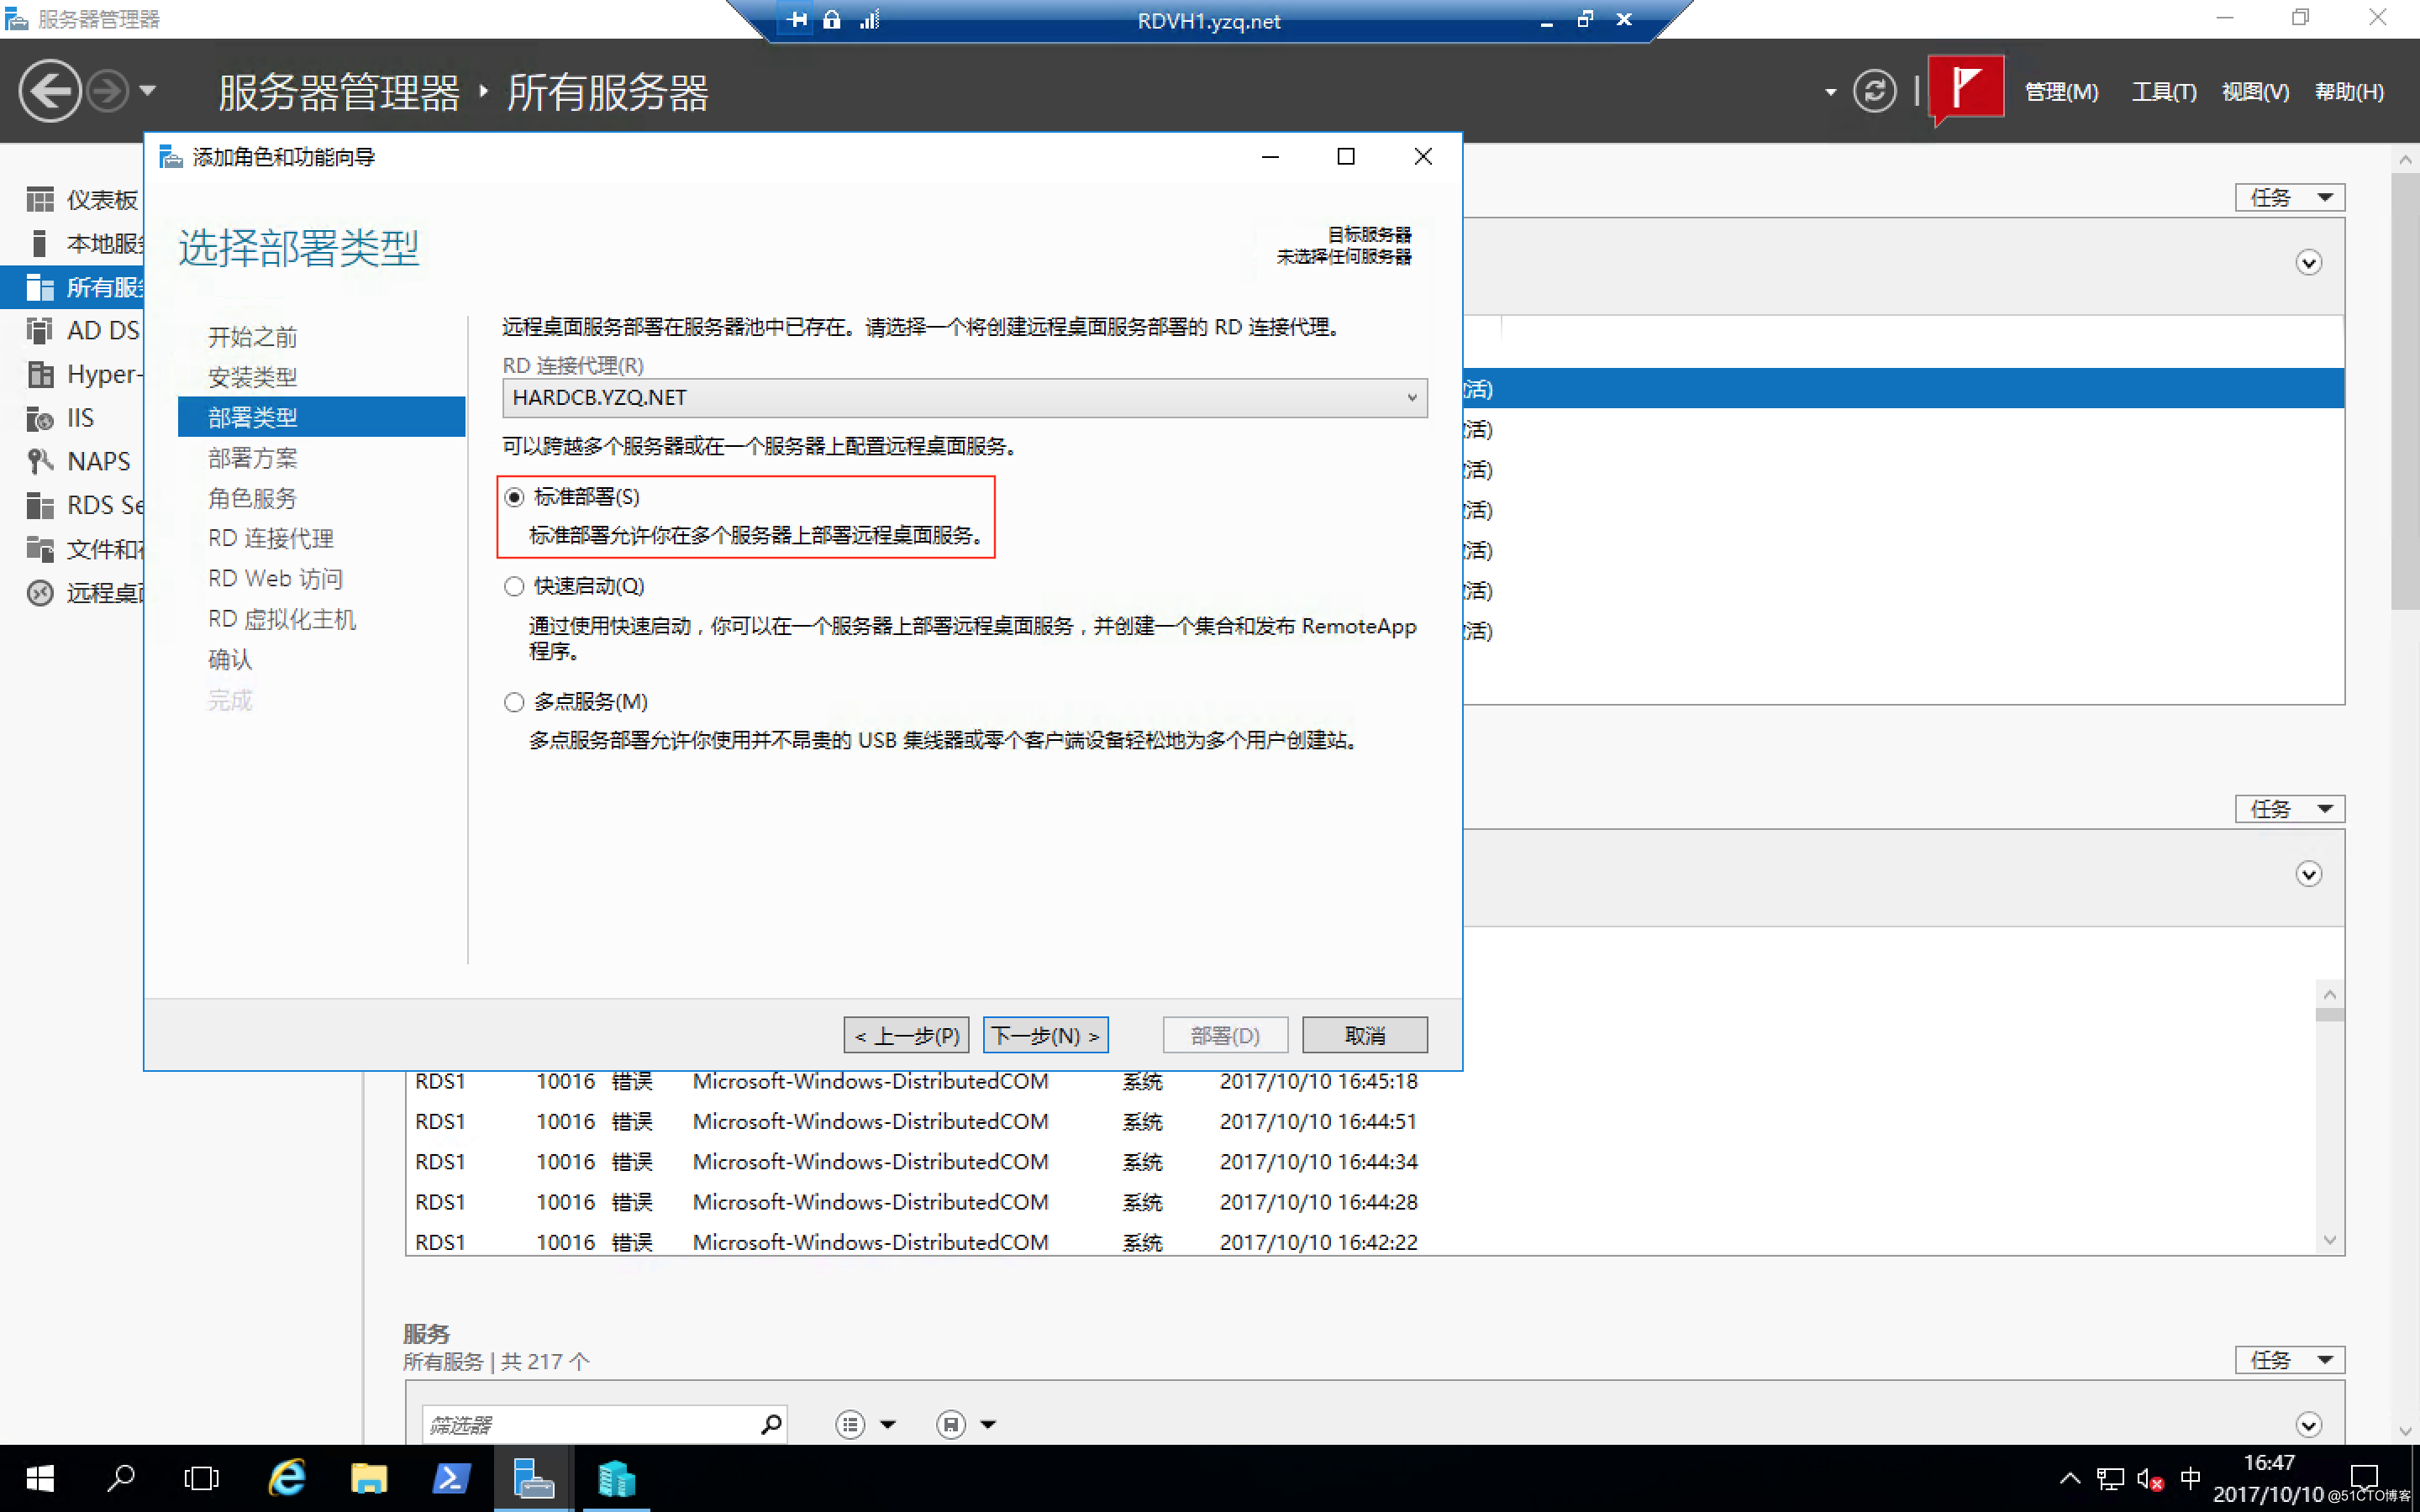The height and width of the screenshot is (1512, 2420).
Task: Open RD 连接代理 dropdown HARDCB.YZQ.NET
Action: (964, 397)
